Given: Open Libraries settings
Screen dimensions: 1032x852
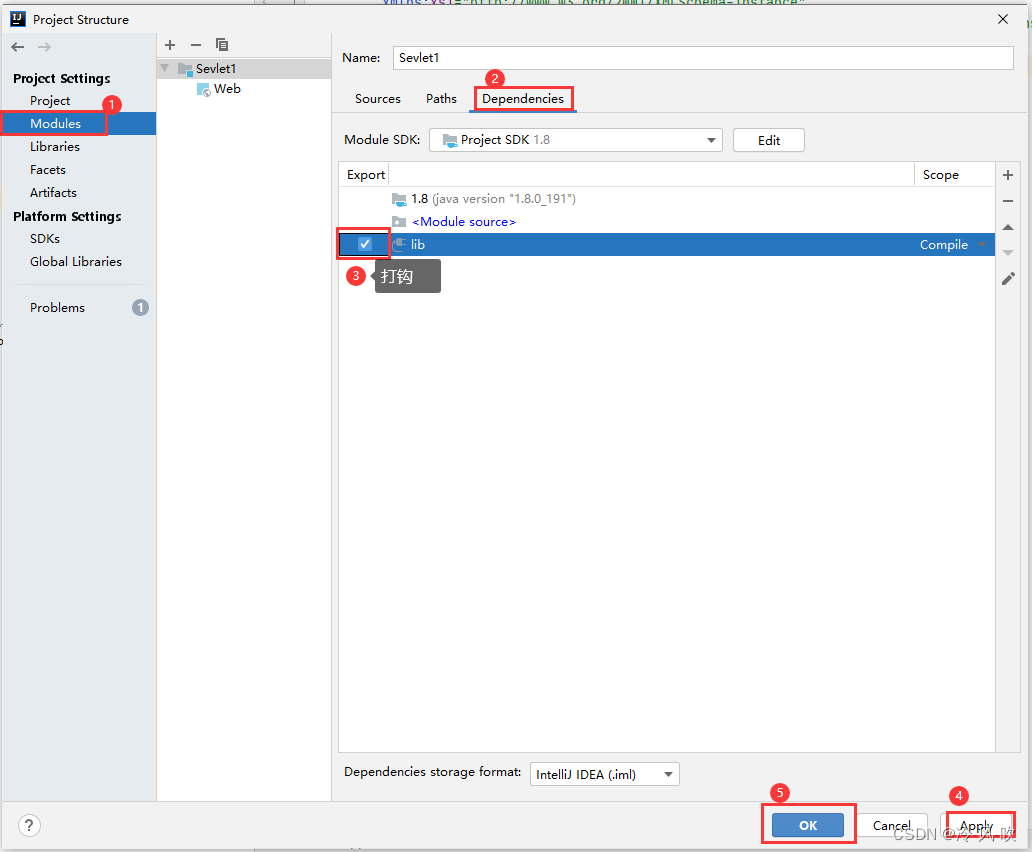Looking at the screenshot, I should pos(55,147).
